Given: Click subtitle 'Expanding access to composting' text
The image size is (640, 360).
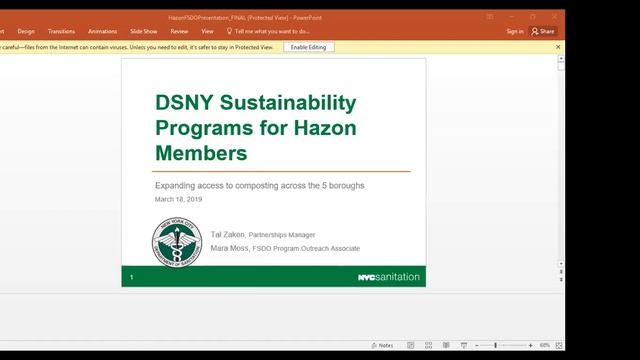Looking at the screenshot, I should click(x=260, y=185).
